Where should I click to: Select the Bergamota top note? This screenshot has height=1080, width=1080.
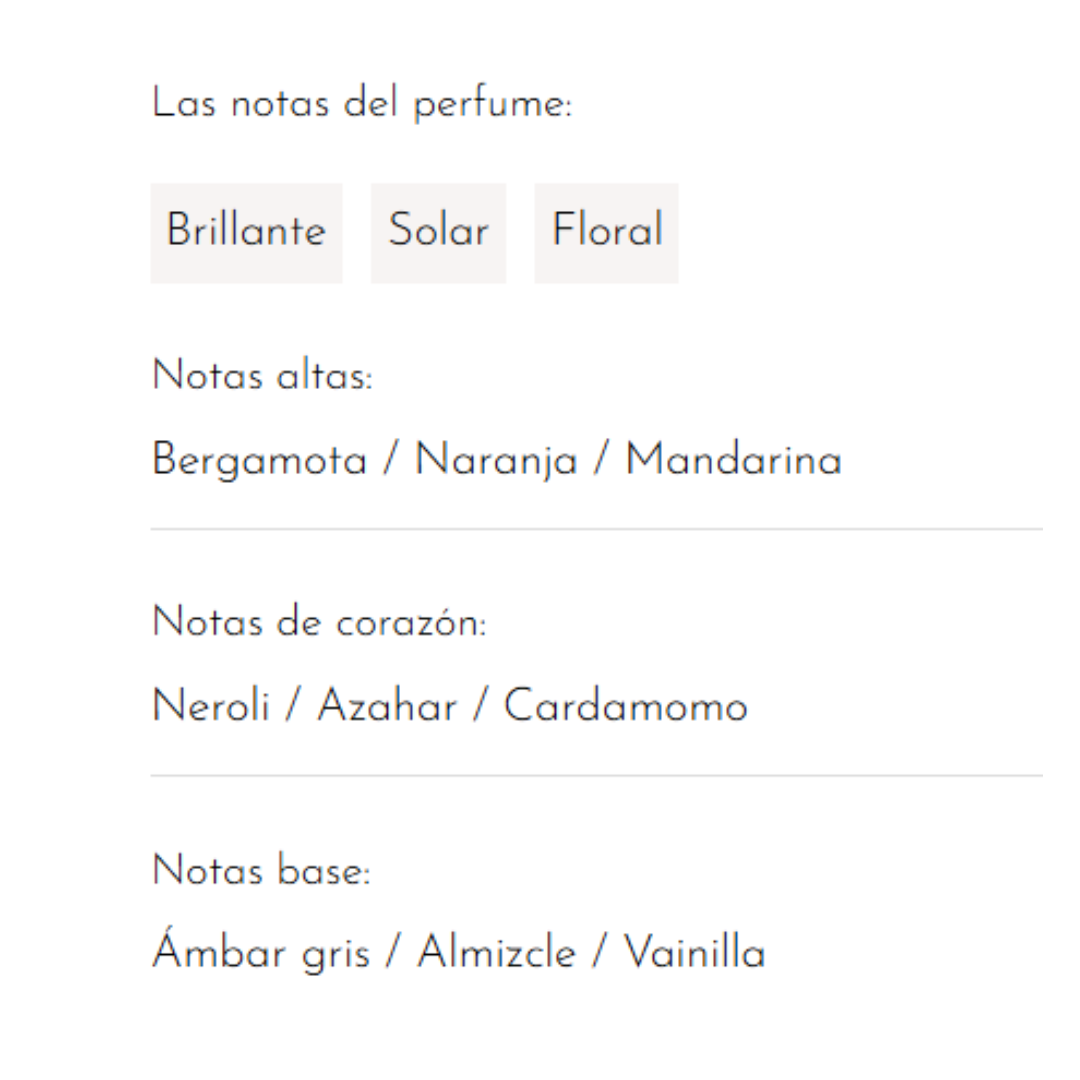pyautogui.click(x=259, y=461)
